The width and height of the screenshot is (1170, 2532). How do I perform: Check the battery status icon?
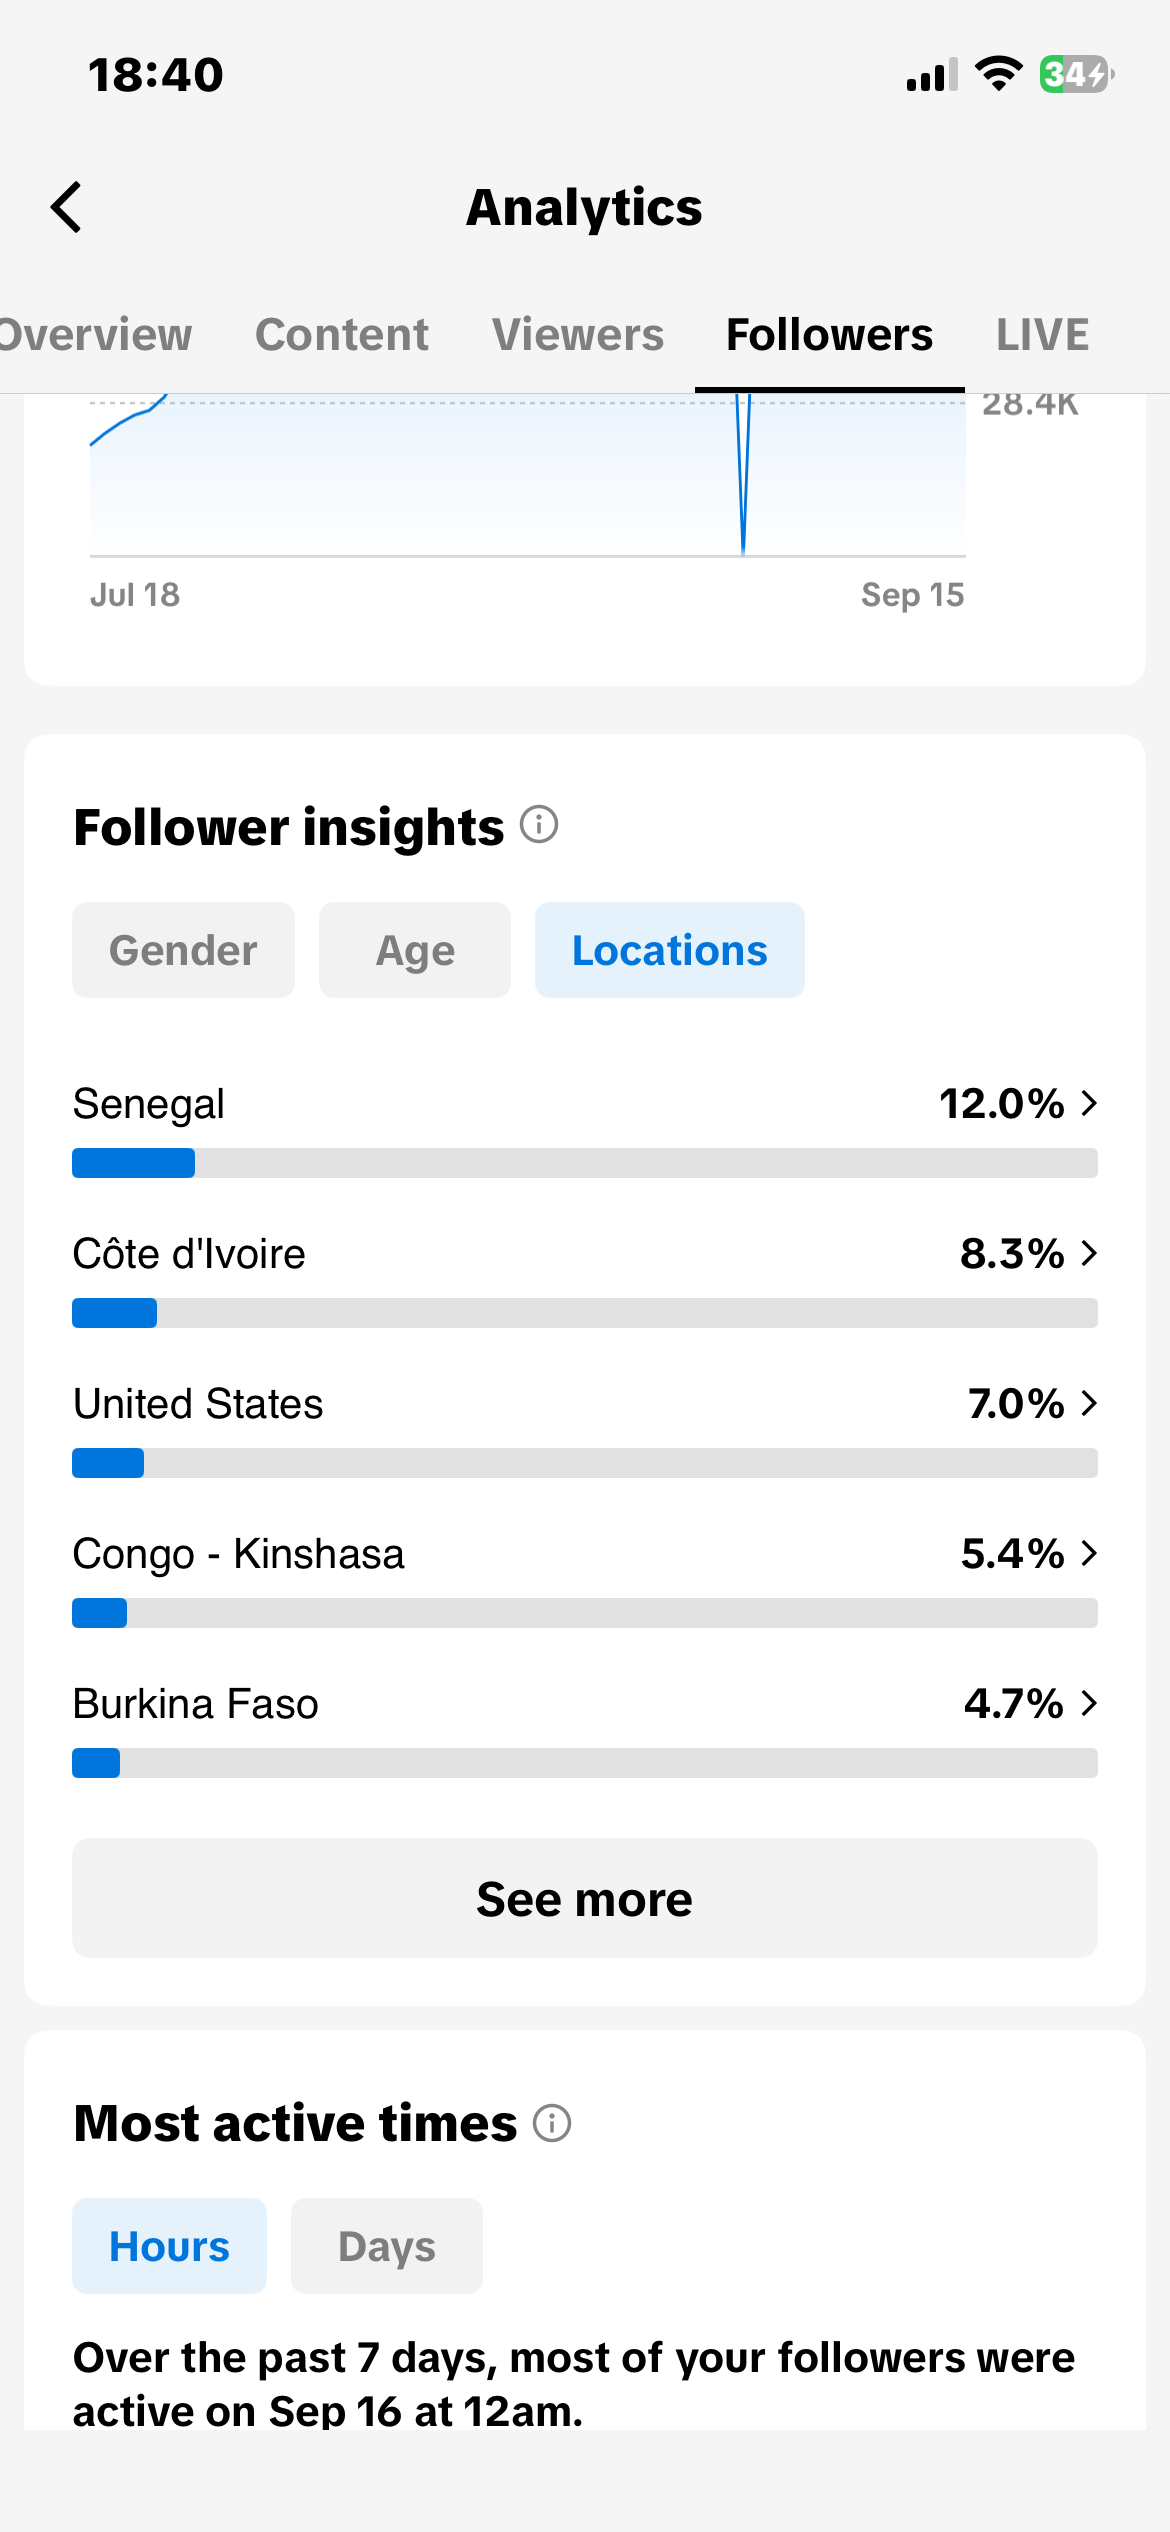[x=1077, y=75]
